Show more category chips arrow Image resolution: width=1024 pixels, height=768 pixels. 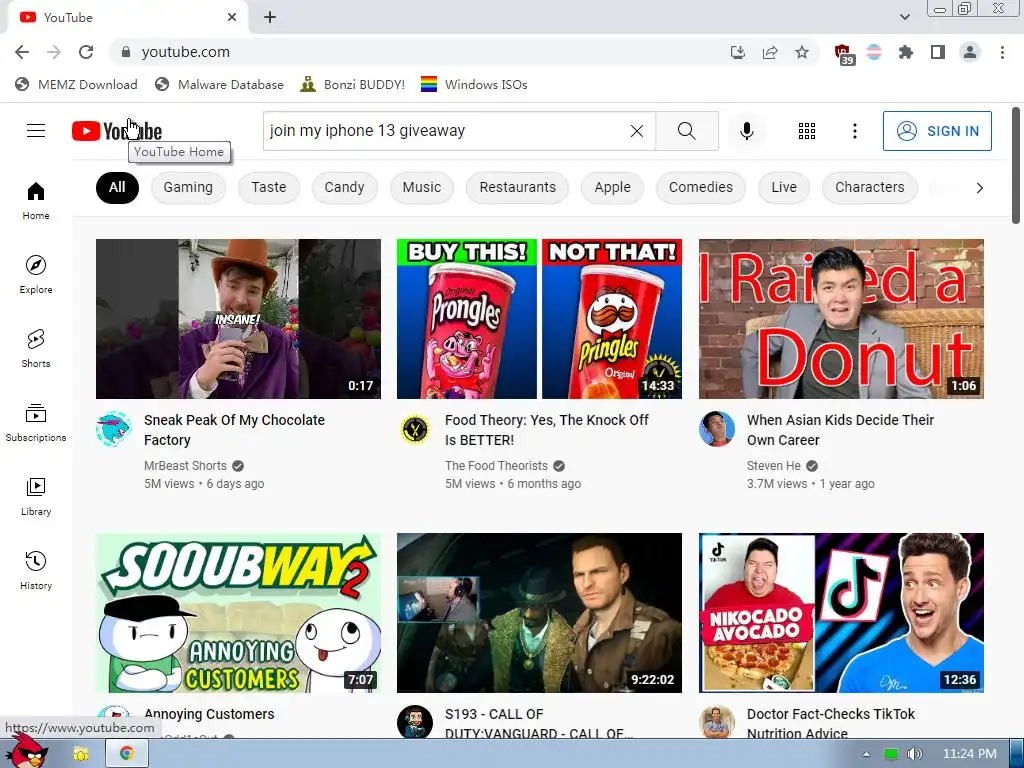pyautogui.click(x=979, y=188)
